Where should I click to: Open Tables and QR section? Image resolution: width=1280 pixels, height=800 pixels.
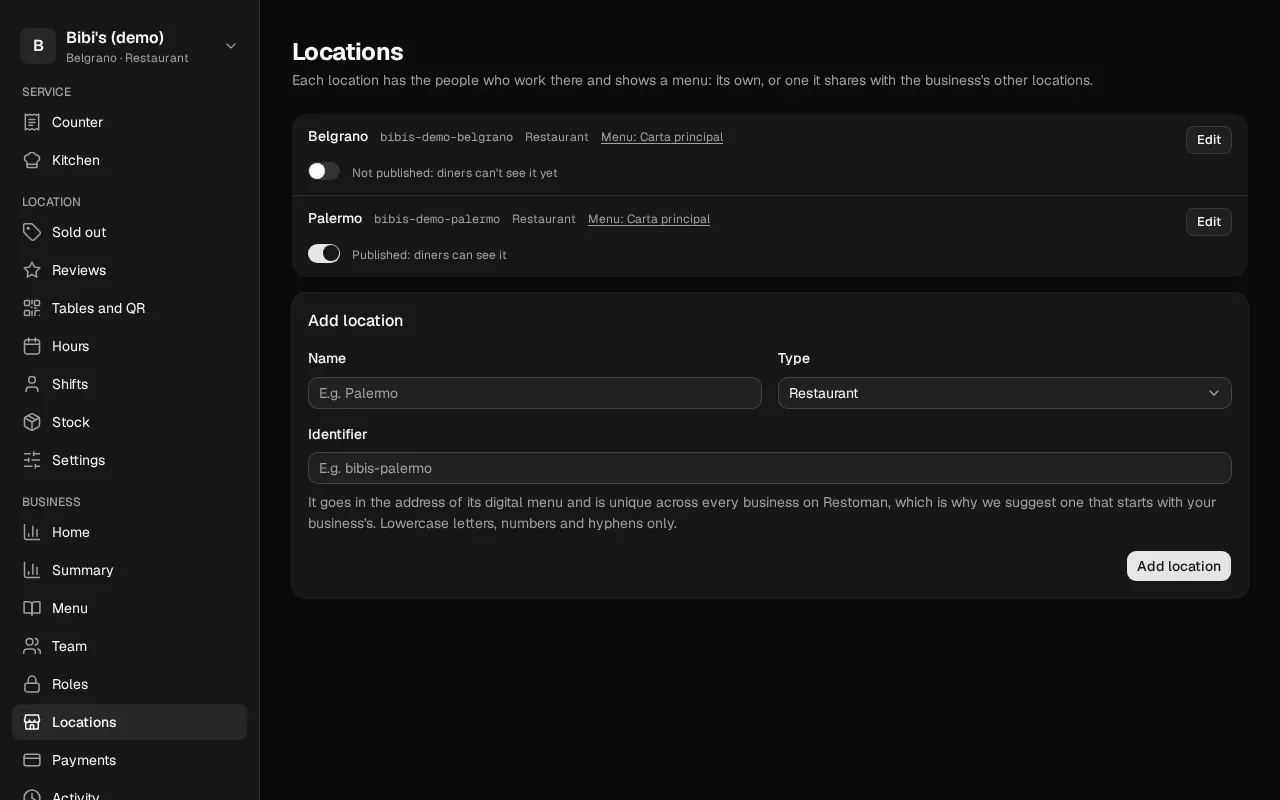[130, 308]
